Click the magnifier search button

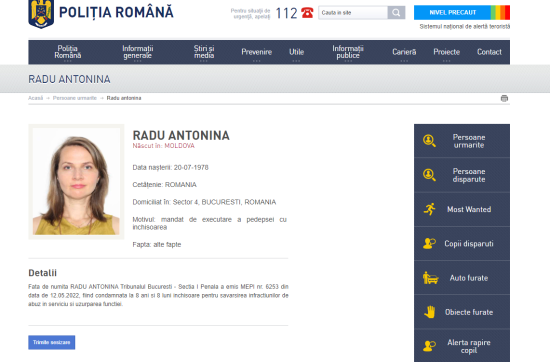click(x=396, y=13)
